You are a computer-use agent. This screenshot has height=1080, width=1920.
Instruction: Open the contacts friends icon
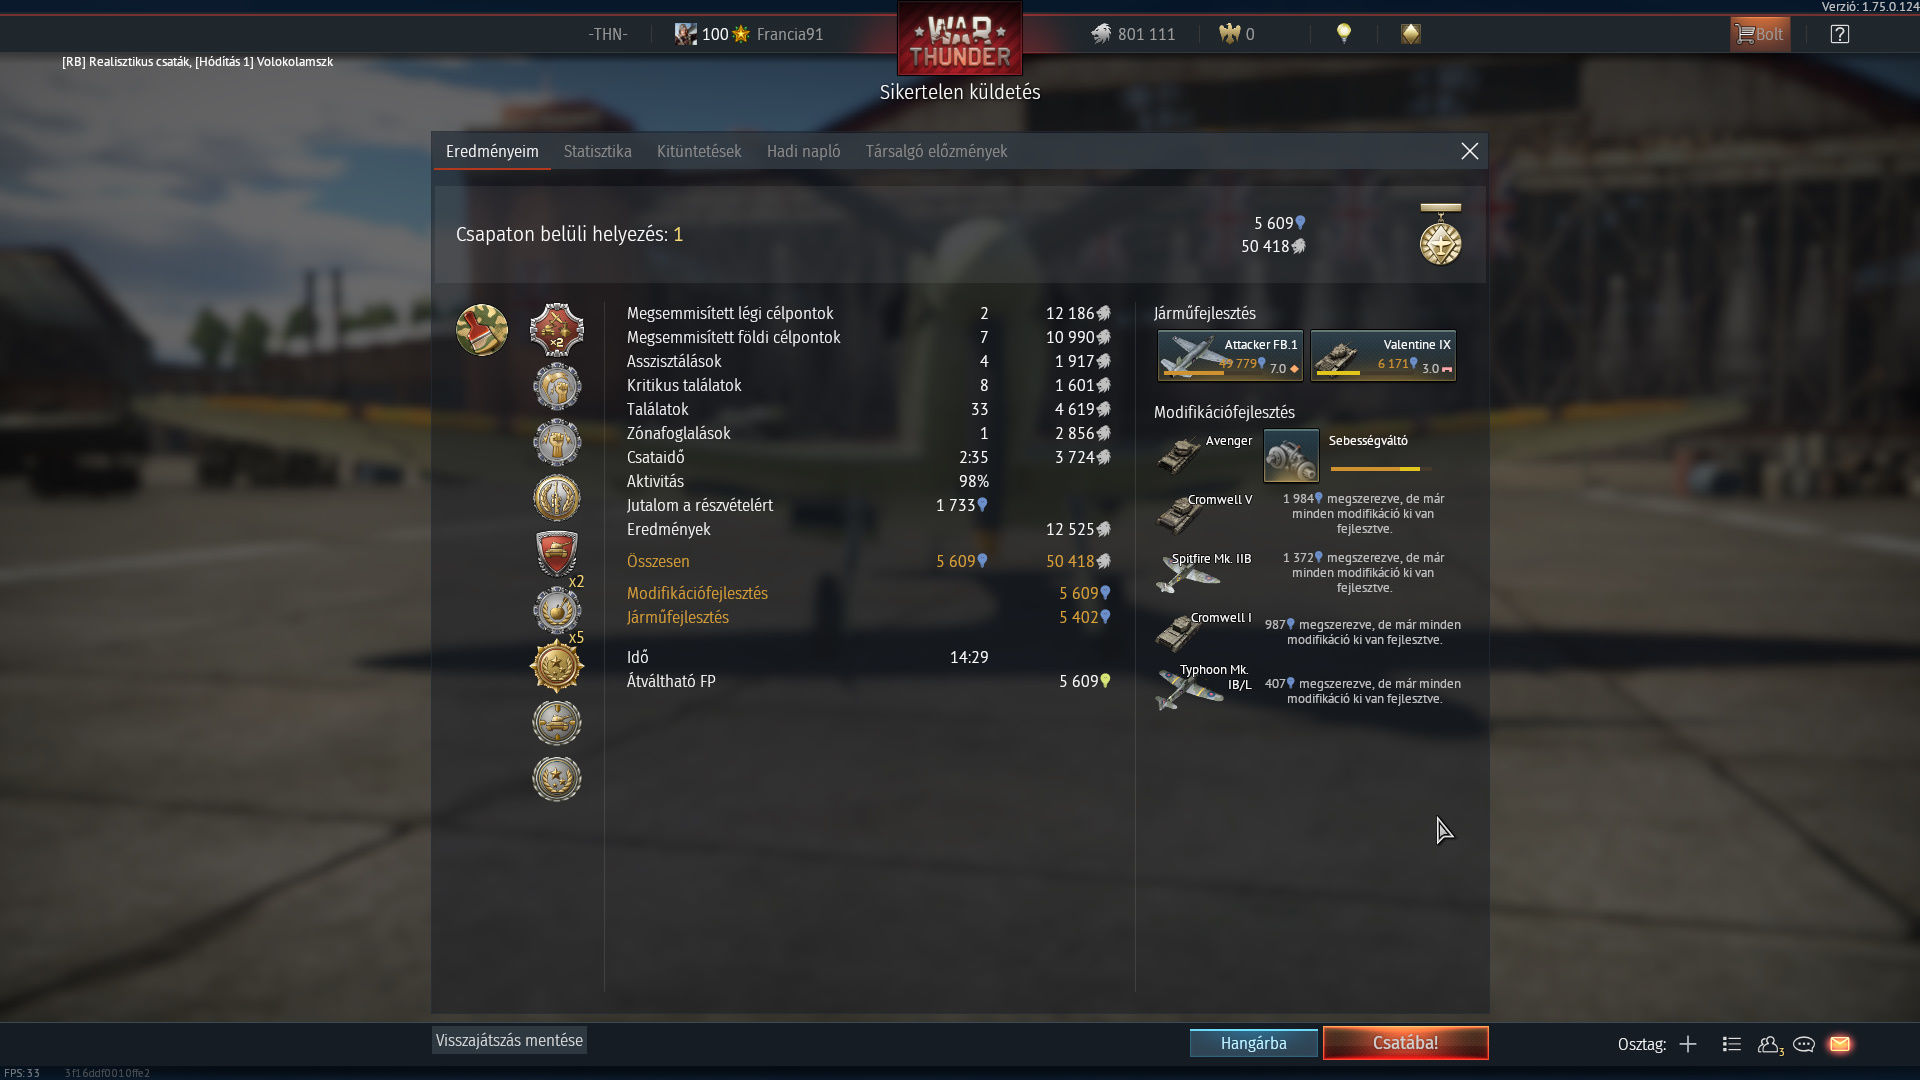click(x=1770, y=1044)
